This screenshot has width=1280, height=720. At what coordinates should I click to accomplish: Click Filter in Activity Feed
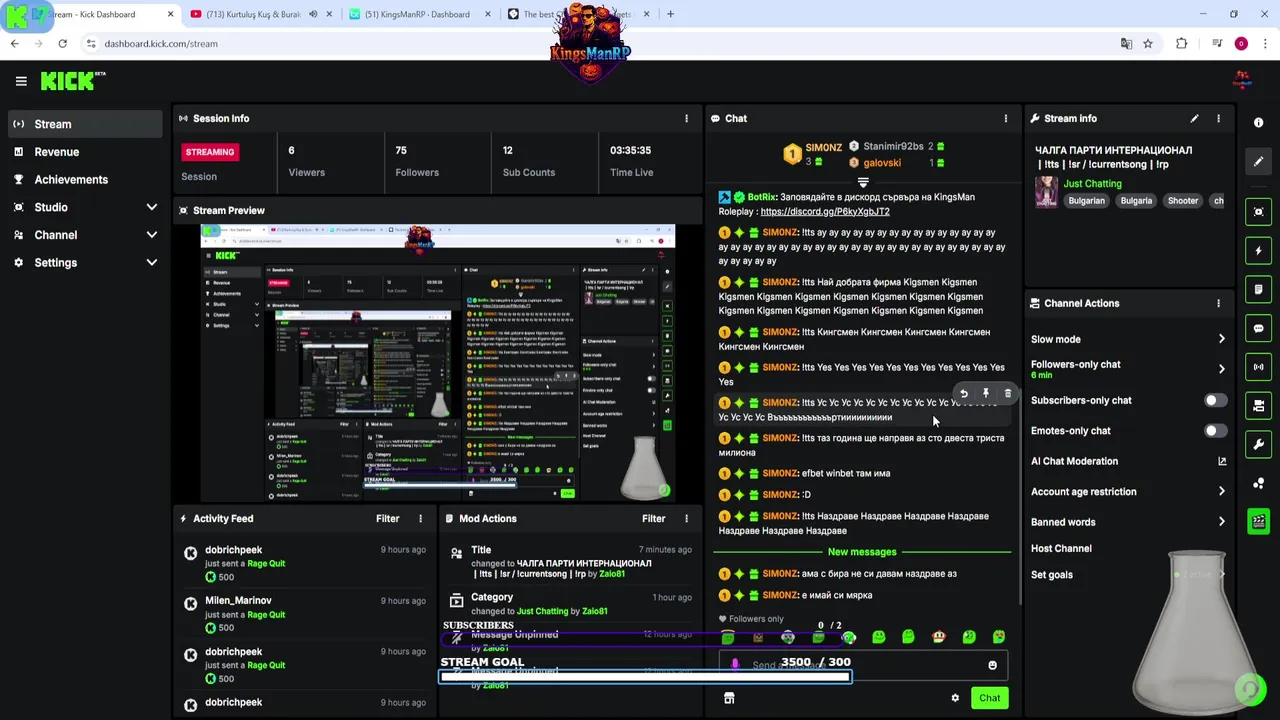coord(387,518)
